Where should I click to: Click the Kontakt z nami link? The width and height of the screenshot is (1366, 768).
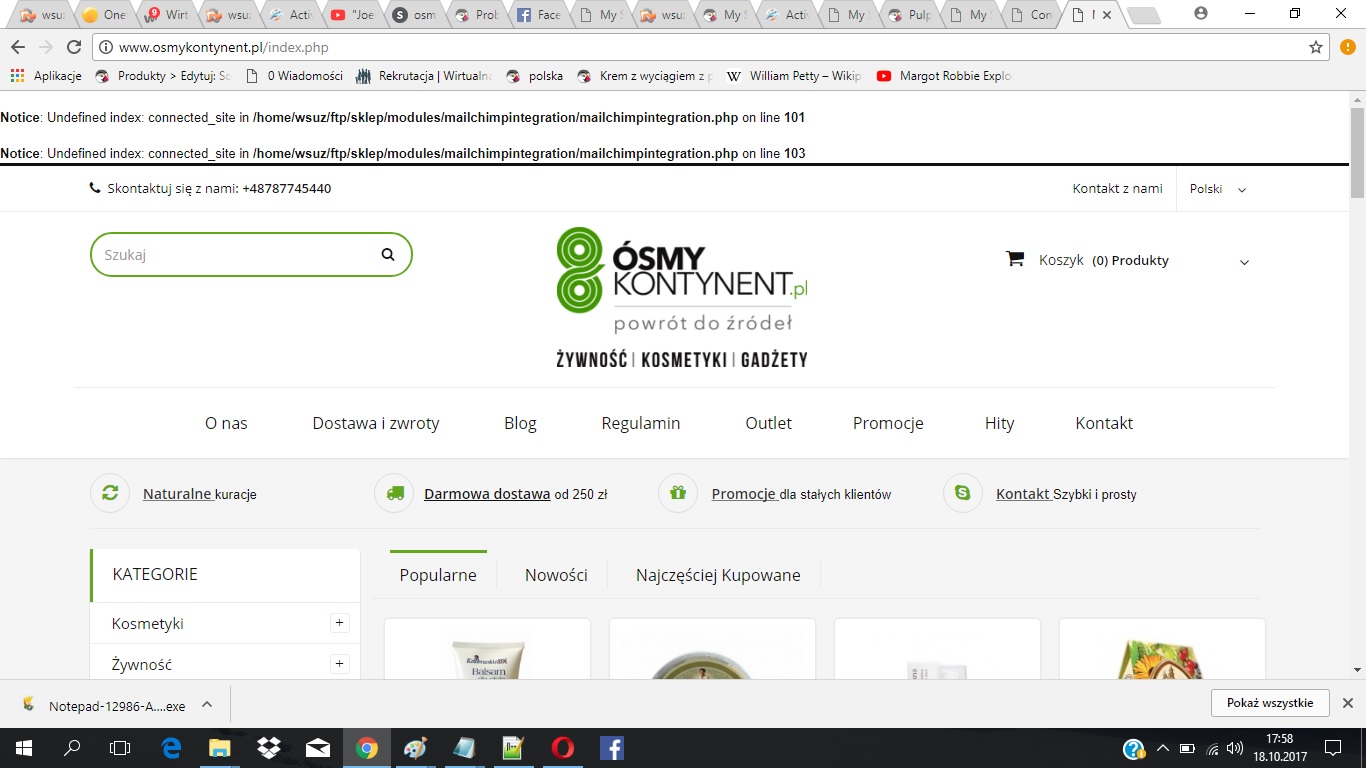click(1118, 188)
